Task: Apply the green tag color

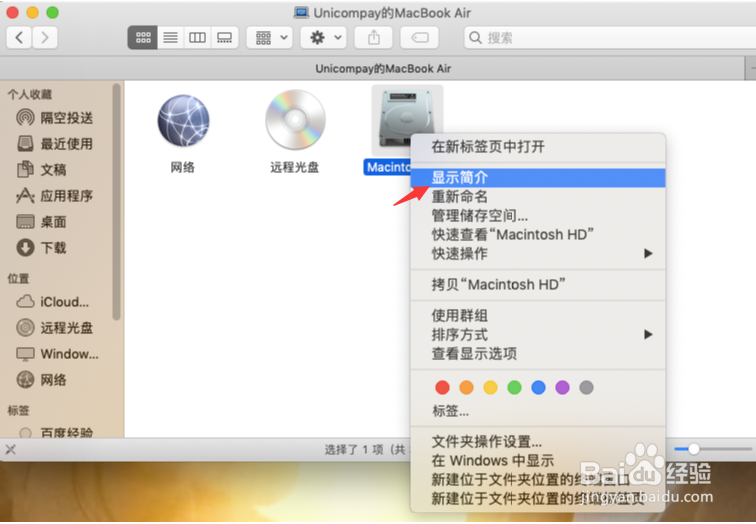Action: tap(514, 387)
